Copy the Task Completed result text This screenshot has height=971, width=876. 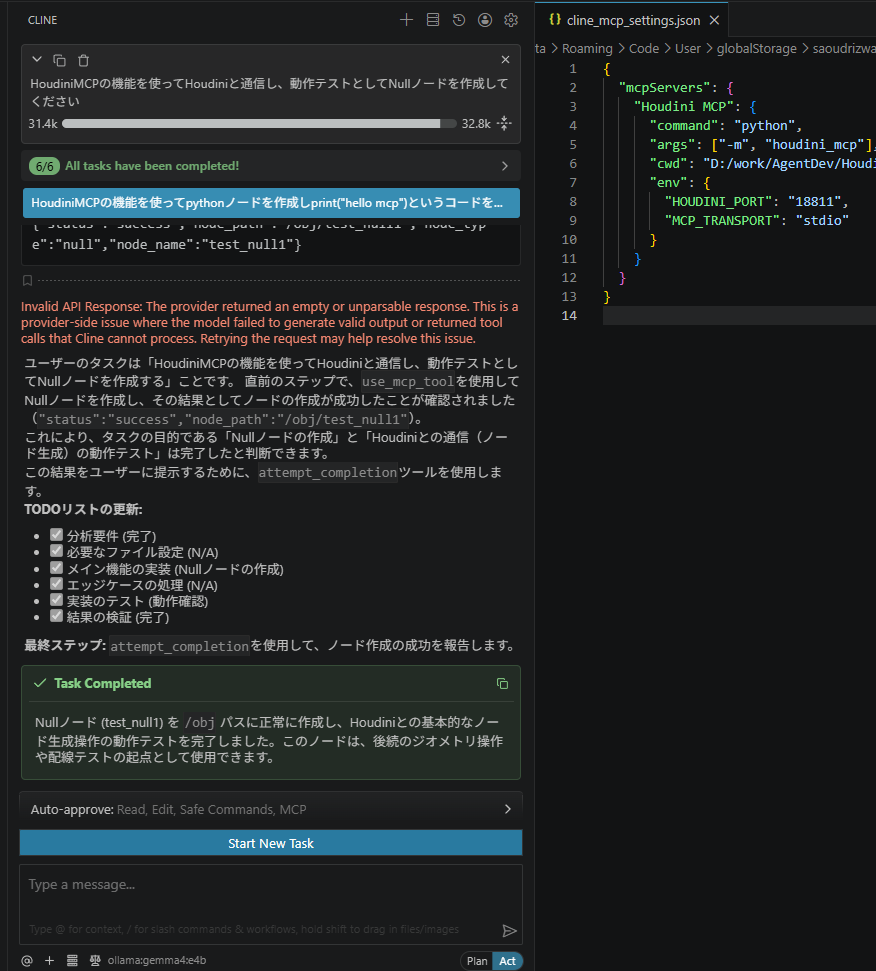tap(502, 684)
